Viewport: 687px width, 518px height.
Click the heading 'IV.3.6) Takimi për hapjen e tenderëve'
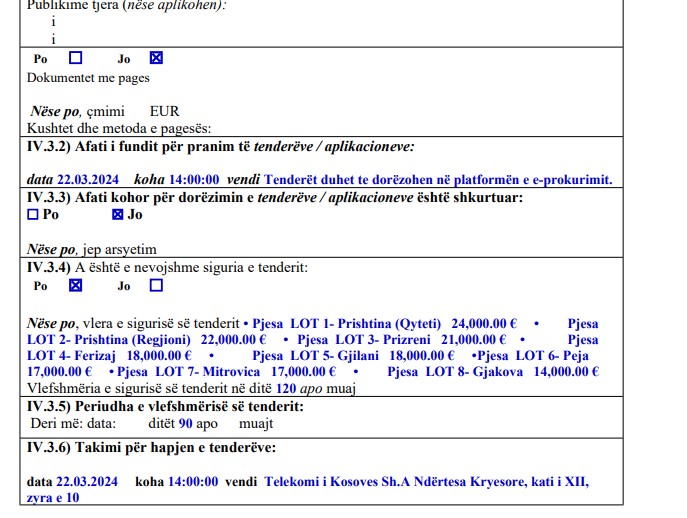coord(152,447)
